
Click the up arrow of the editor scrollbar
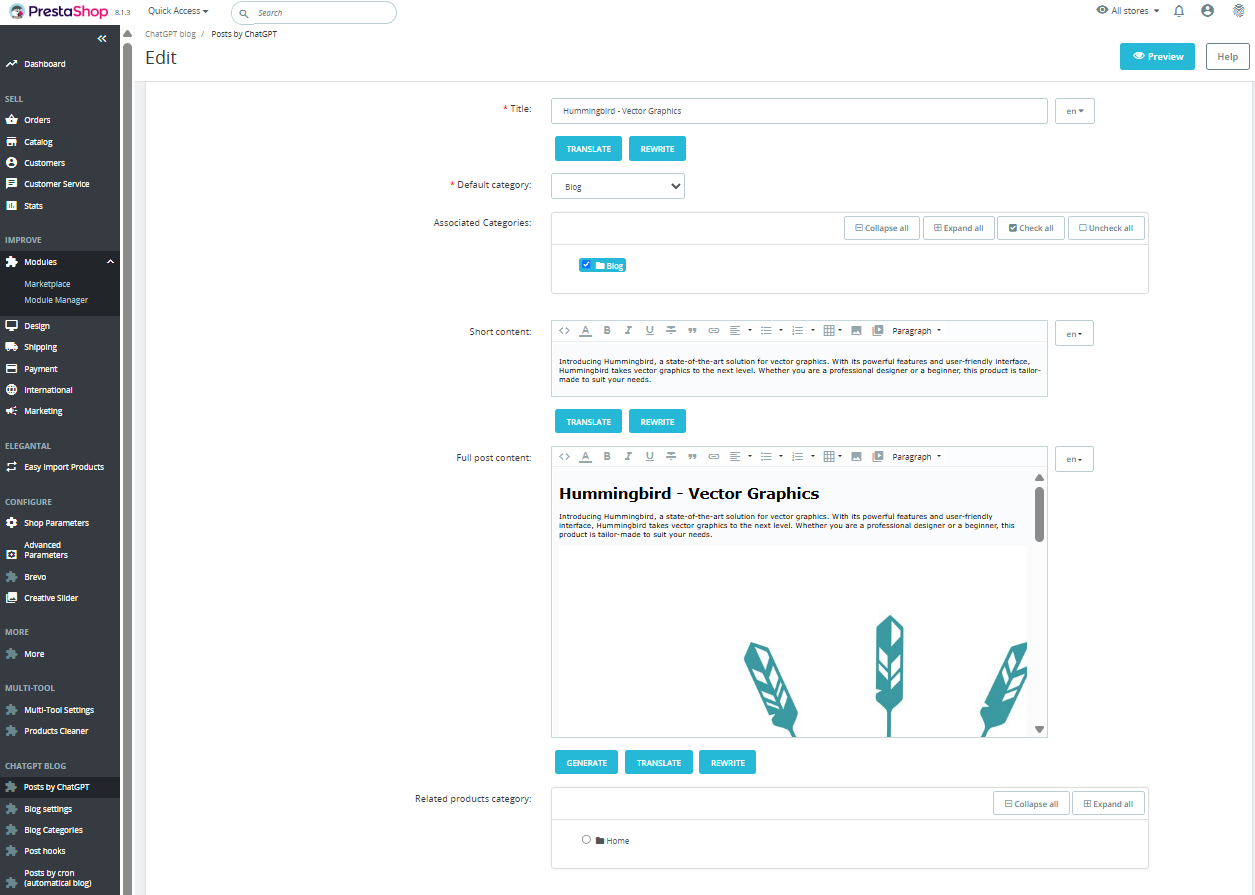point(1039,478)
